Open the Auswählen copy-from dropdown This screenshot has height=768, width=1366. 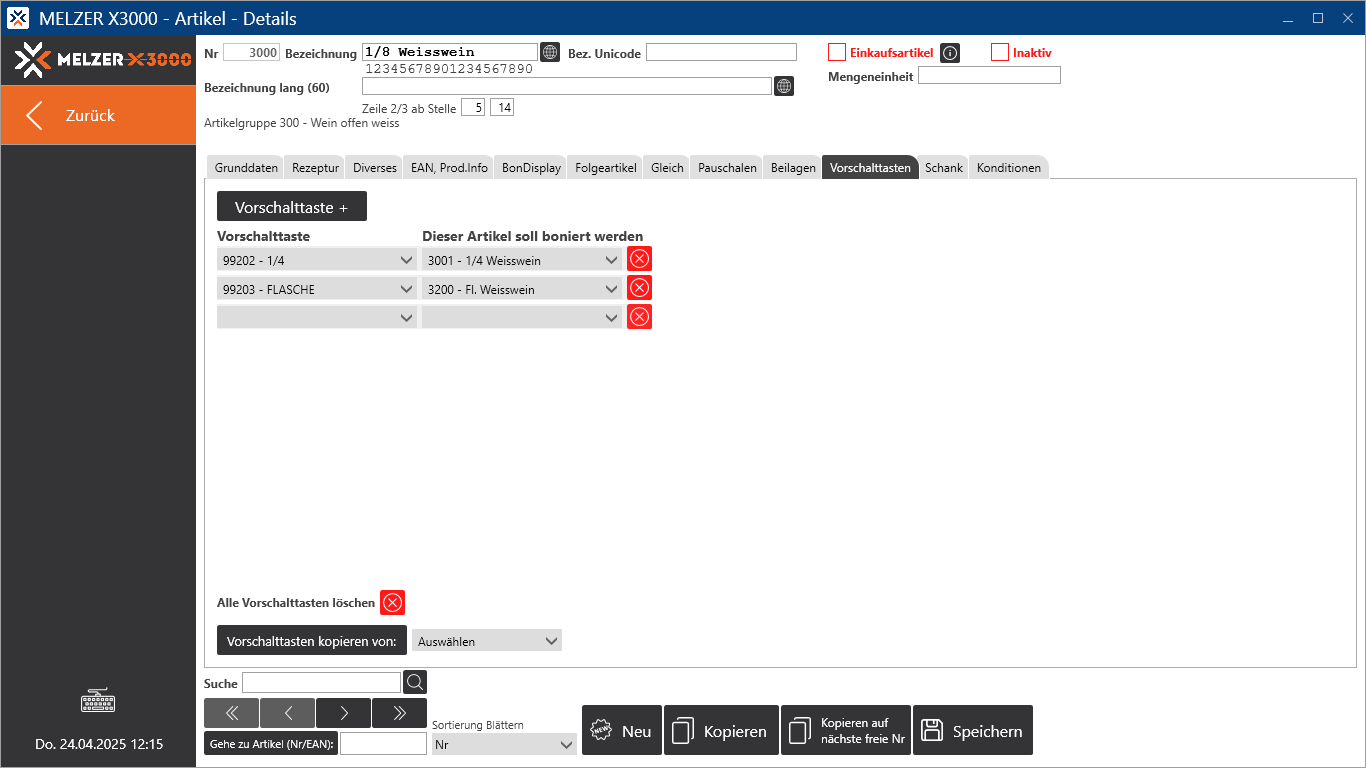click(x=487, y=641)
